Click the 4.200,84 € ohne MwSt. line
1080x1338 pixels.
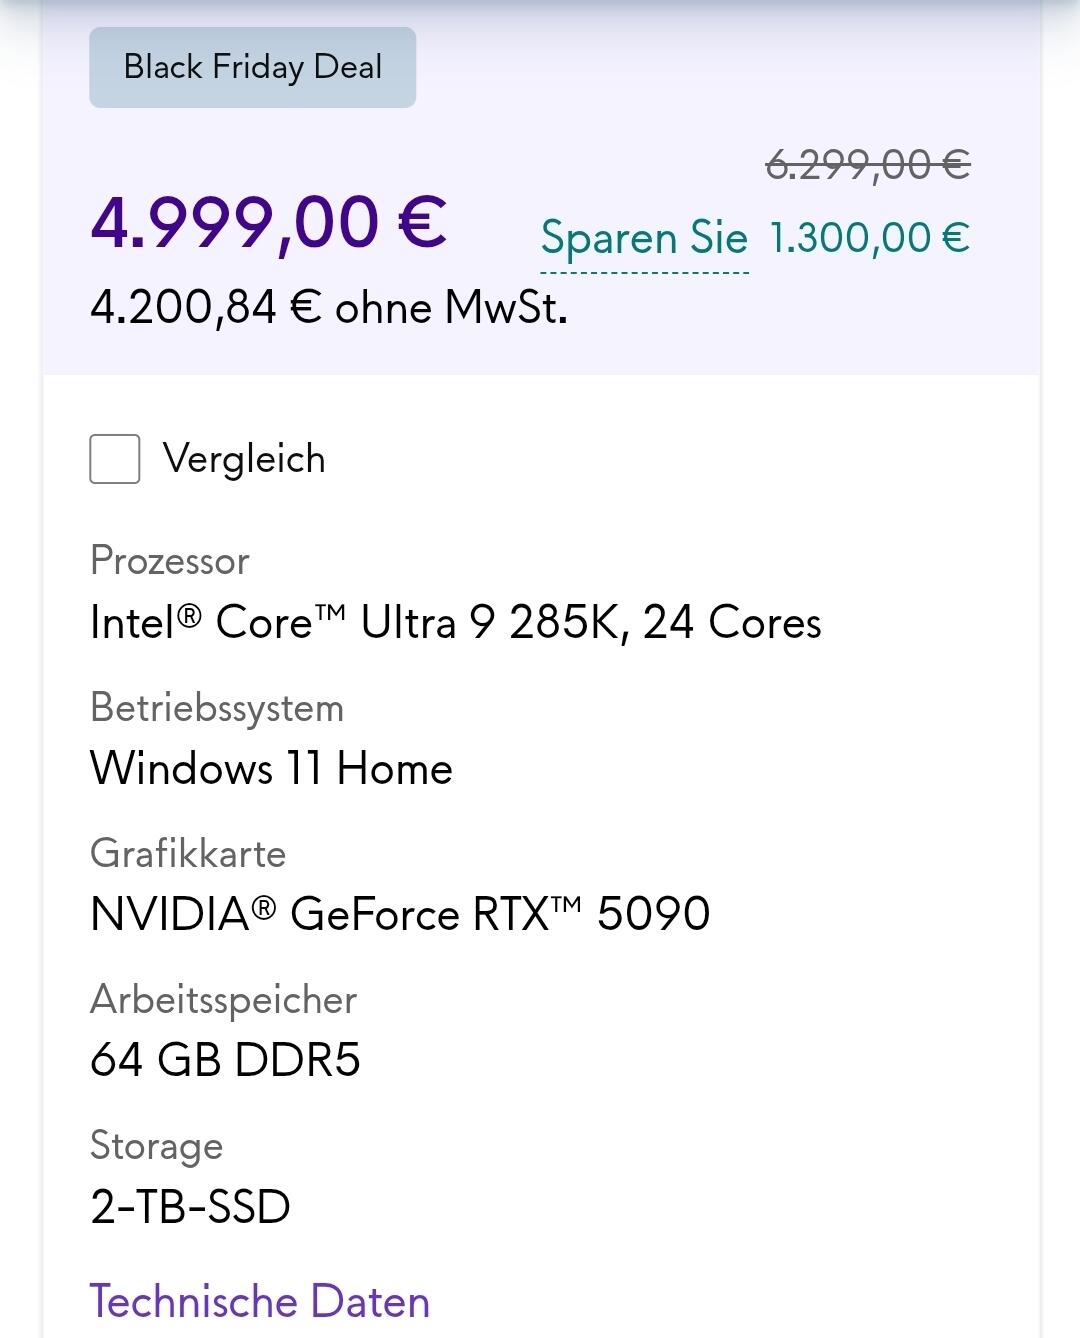point(329,308)
